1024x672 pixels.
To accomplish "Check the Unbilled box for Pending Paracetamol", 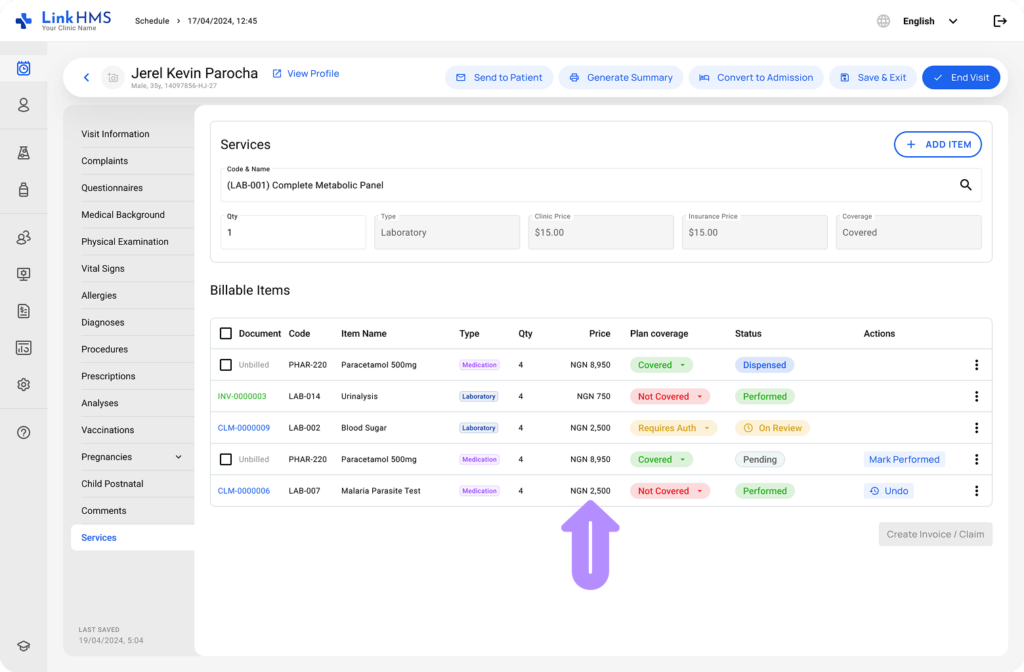I will point(226,459).
